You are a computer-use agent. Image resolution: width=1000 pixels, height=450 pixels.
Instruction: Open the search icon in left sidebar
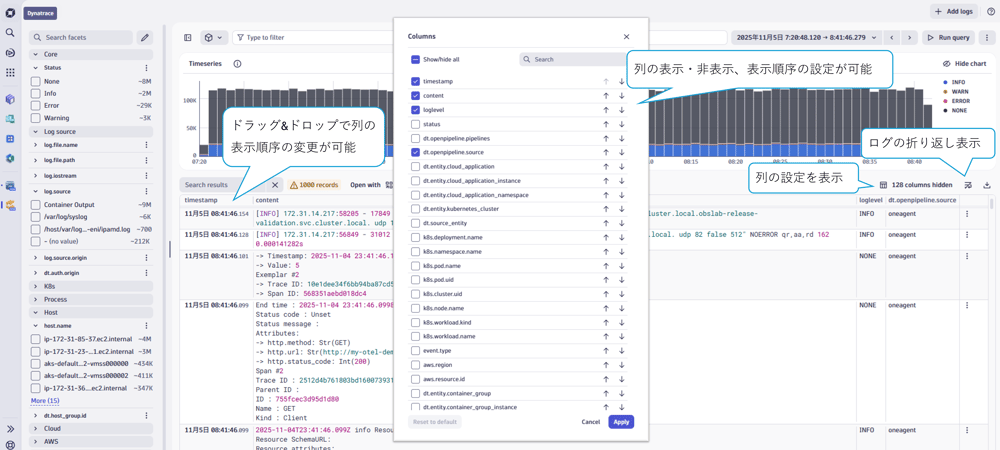(10, 33)
